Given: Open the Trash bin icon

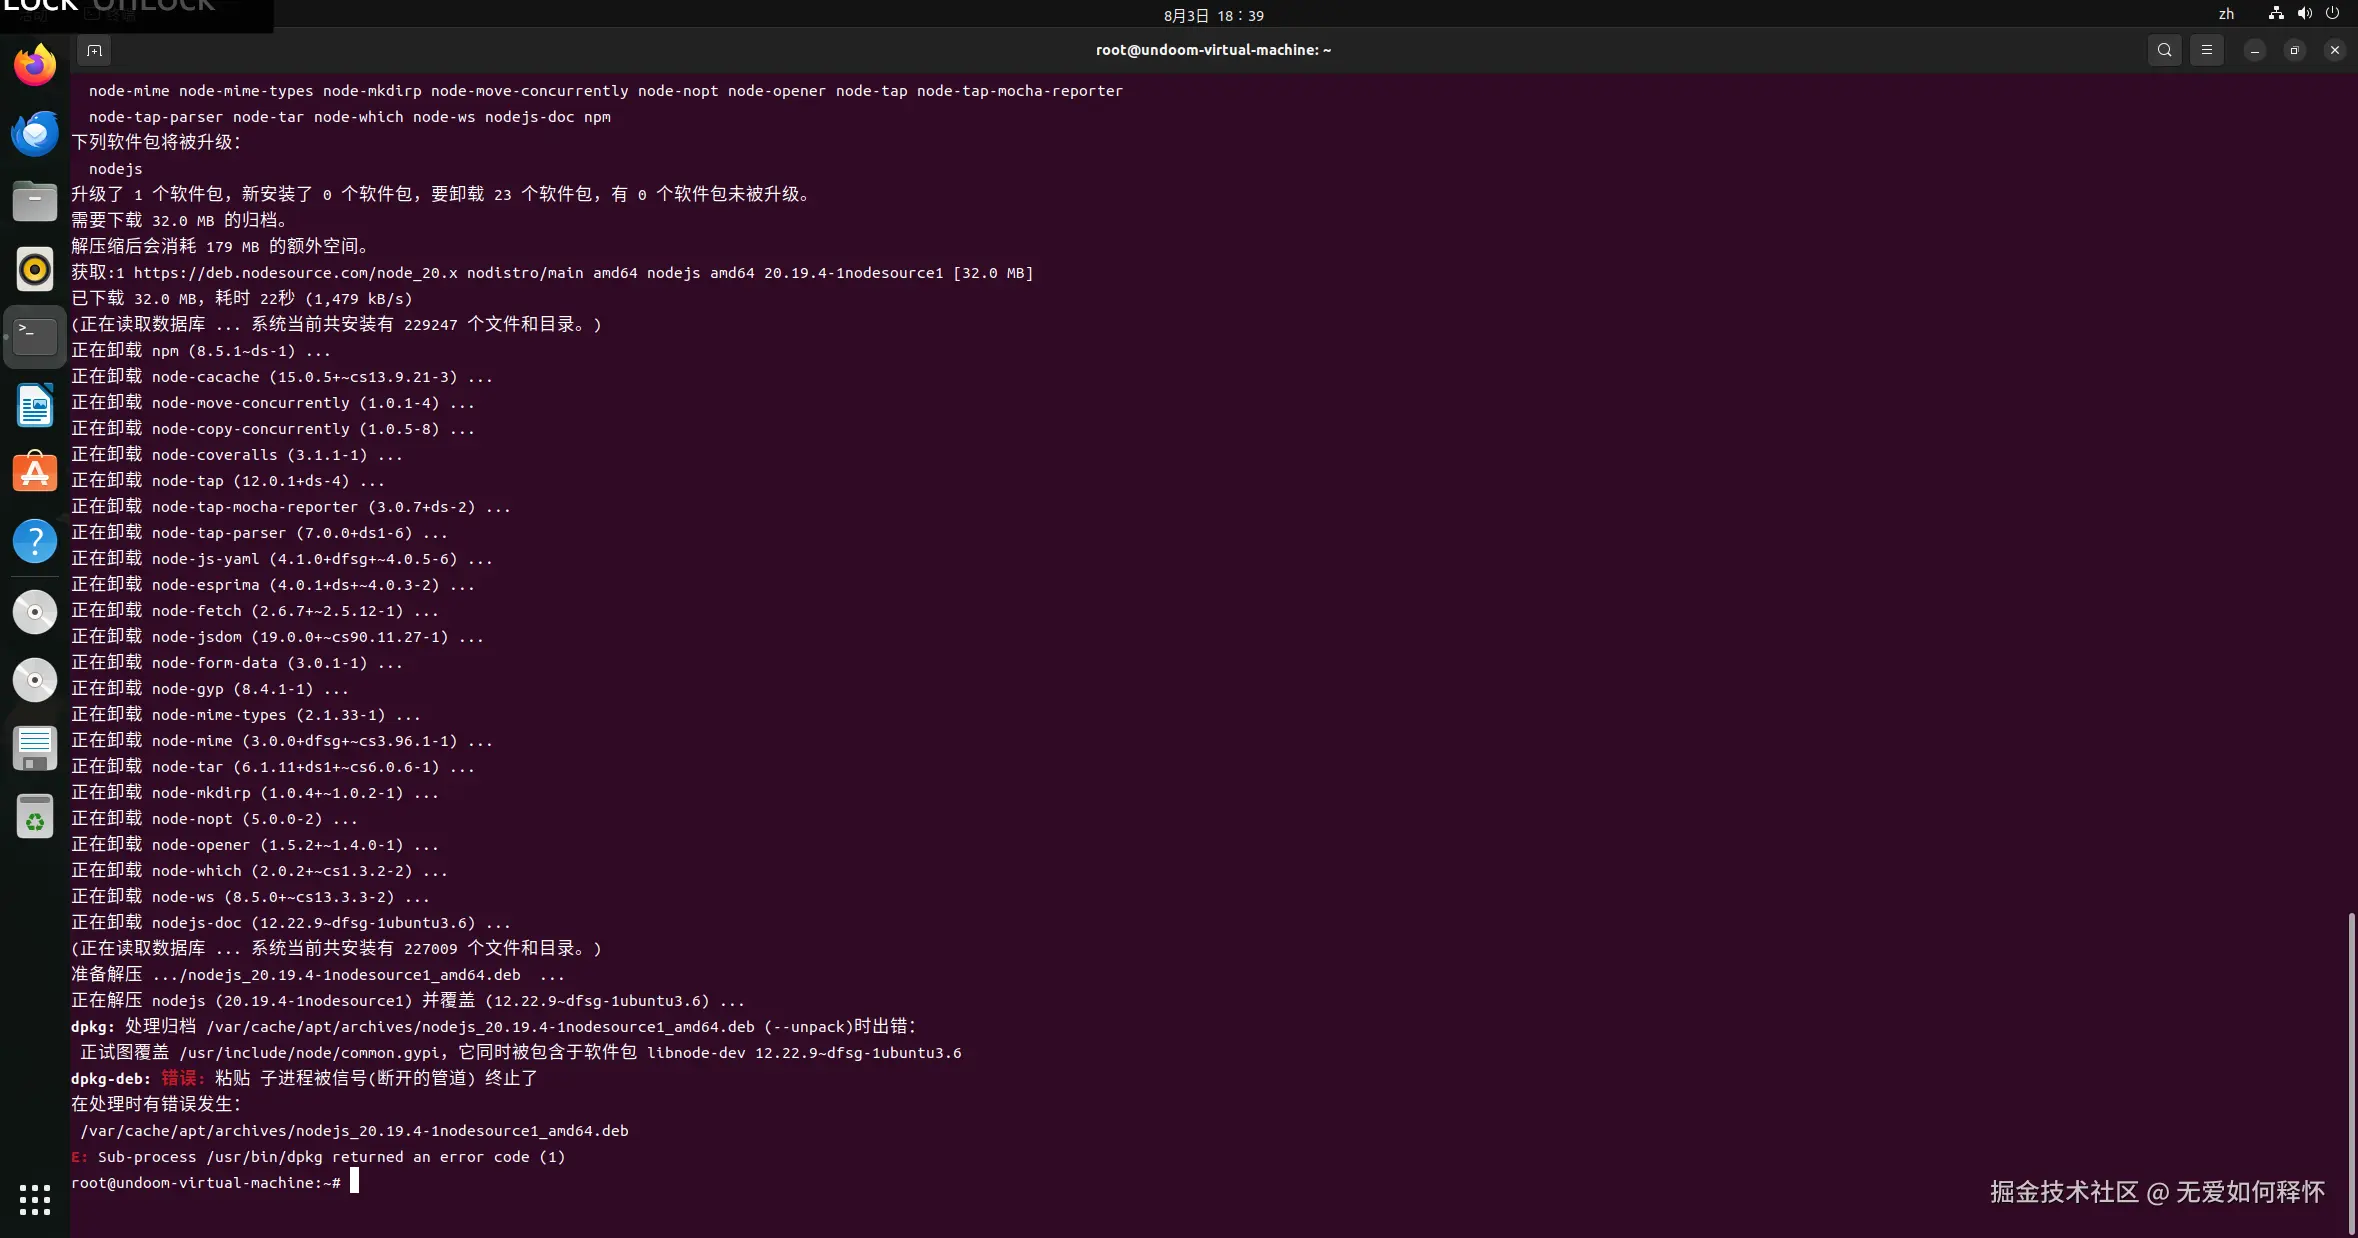Looking at the screenshot, I should pyautogui.click(x=35, y=817).
